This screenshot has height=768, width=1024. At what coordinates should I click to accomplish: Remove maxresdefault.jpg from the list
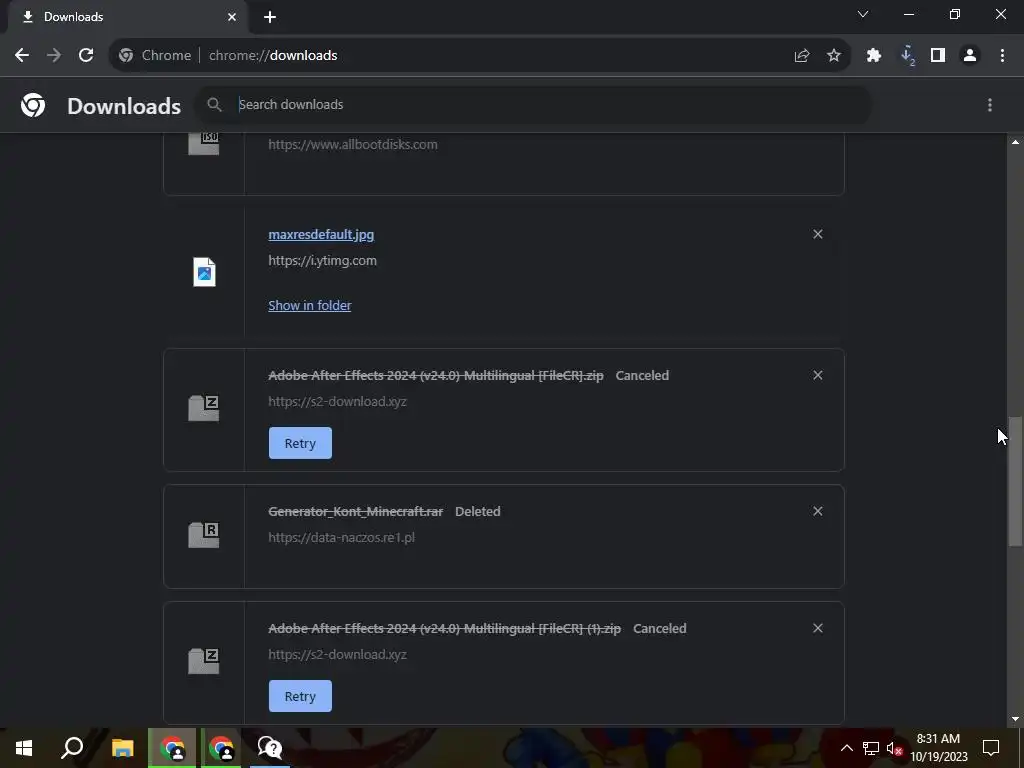point(818,234)
